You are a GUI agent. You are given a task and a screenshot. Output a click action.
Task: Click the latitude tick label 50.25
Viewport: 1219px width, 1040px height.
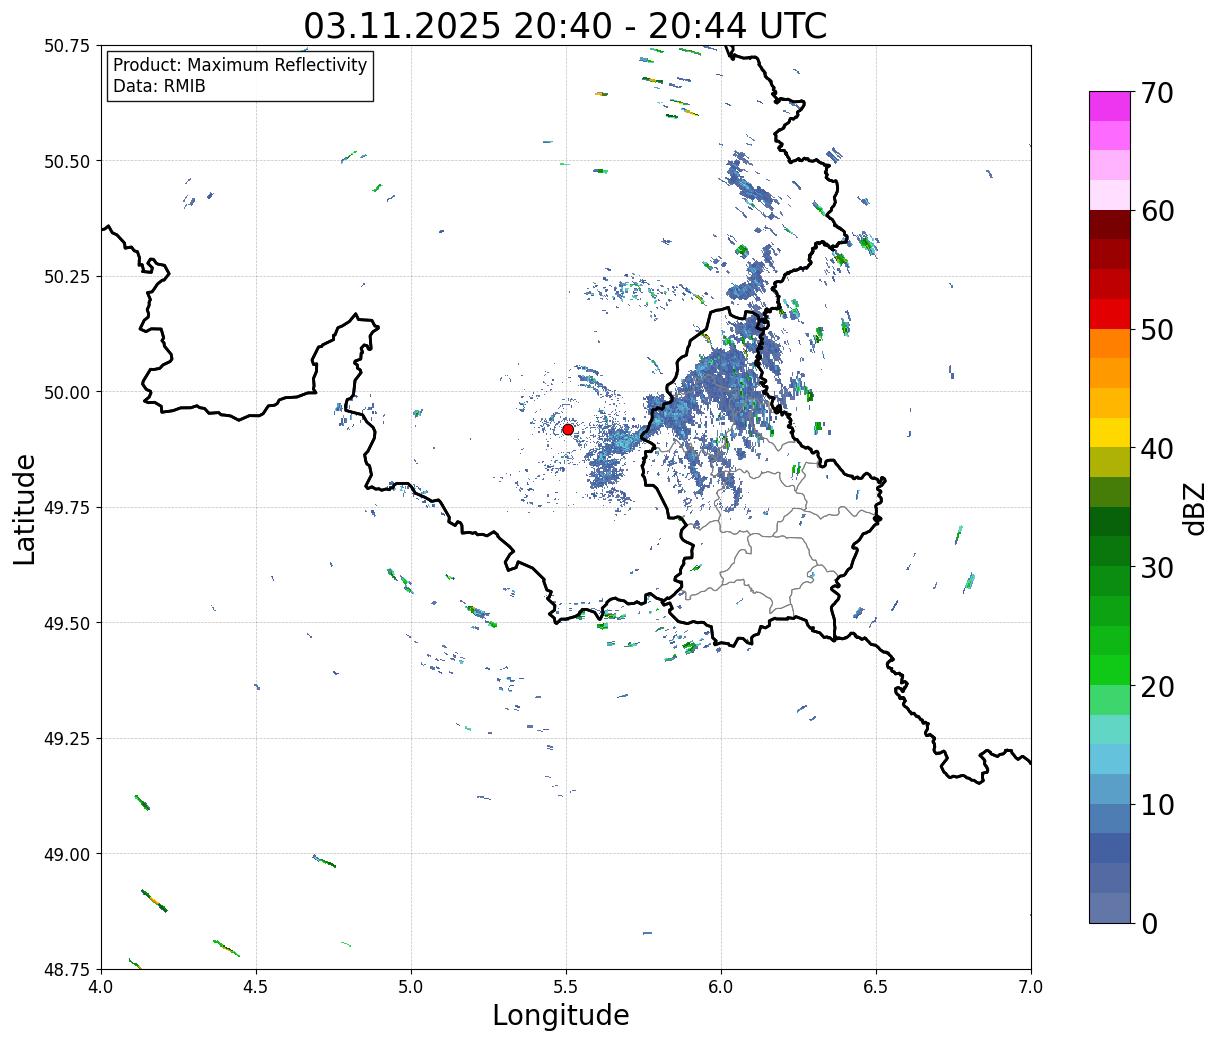[x=67, y=277]
